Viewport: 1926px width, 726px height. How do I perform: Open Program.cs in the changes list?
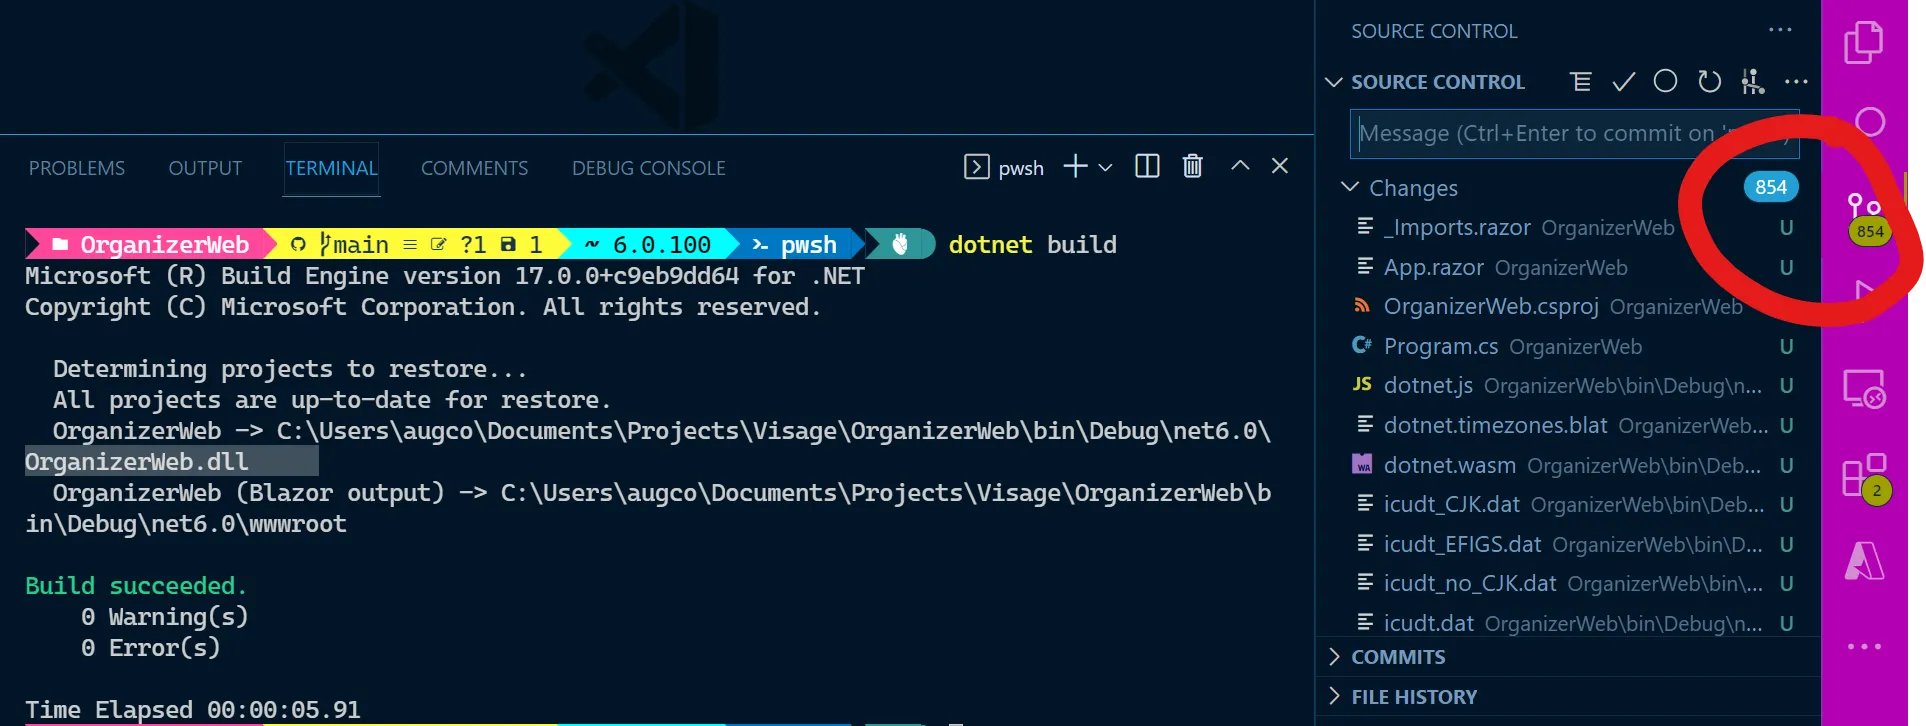pyautogui.click(x=1440, y=347)
